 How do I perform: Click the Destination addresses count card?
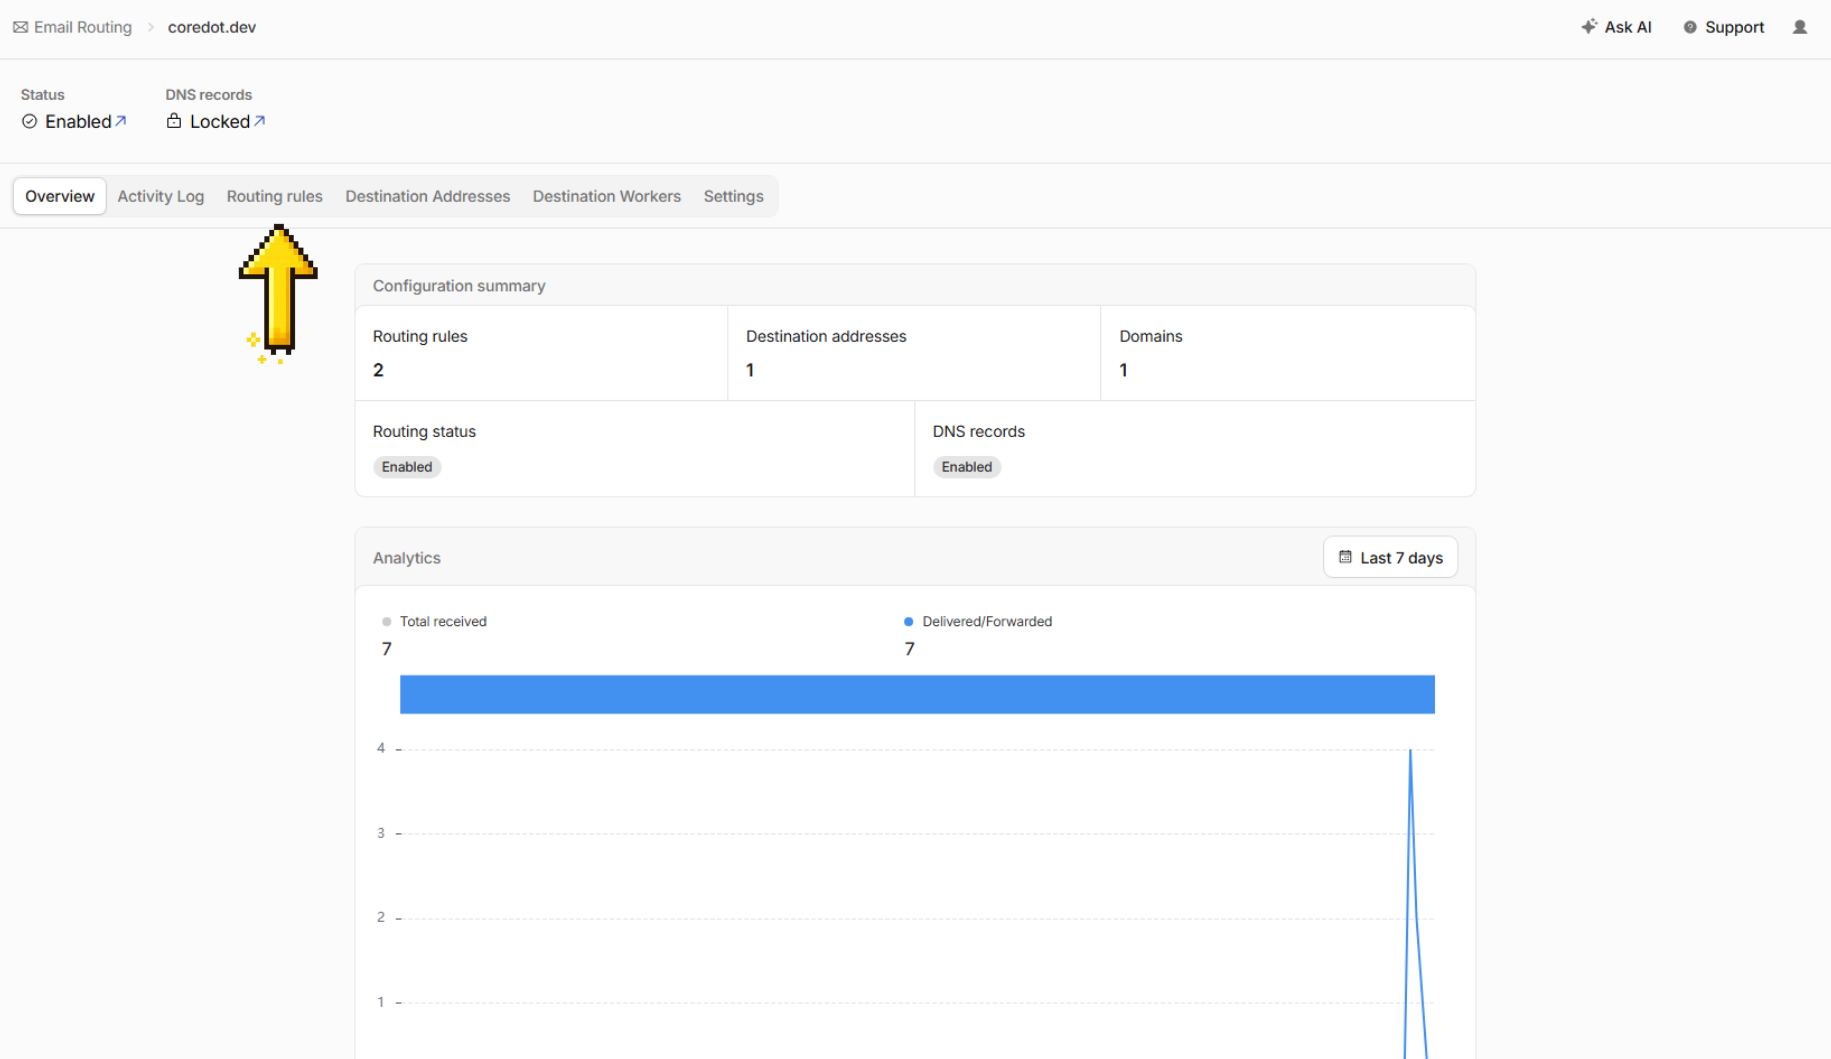(914, 353)
